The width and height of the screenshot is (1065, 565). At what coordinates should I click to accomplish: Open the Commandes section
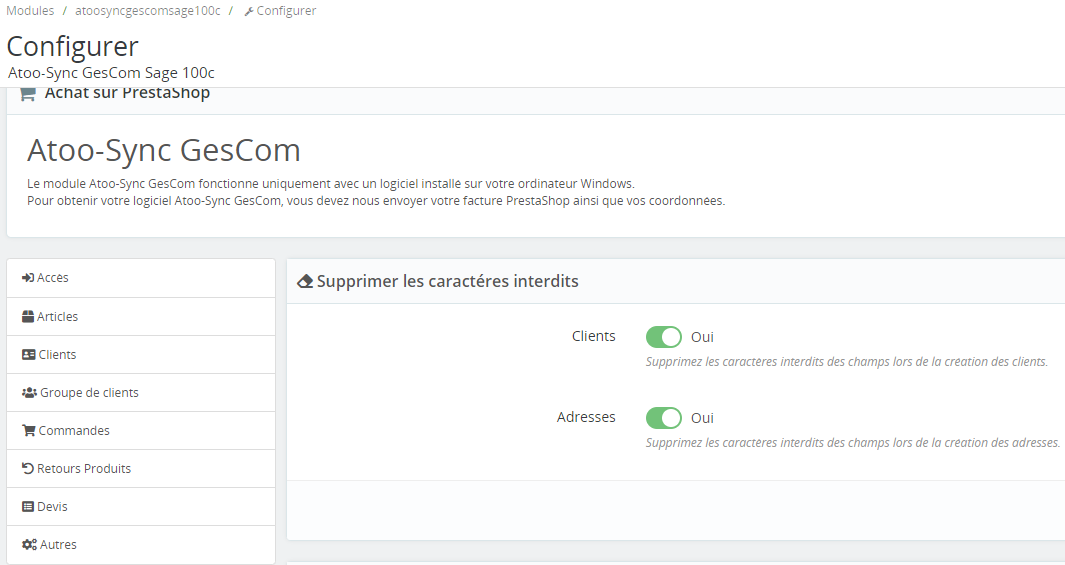[x=141, y=431]
